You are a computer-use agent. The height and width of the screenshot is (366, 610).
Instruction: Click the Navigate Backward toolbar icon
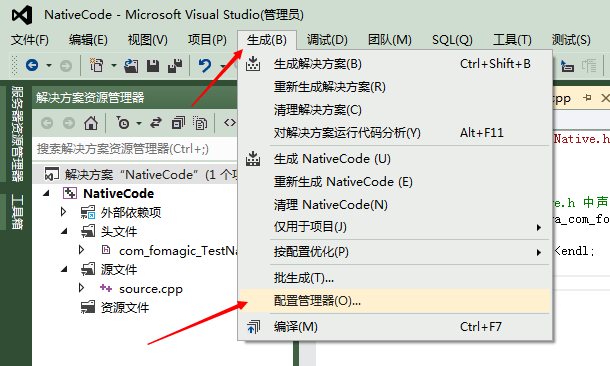click(32, 65)
